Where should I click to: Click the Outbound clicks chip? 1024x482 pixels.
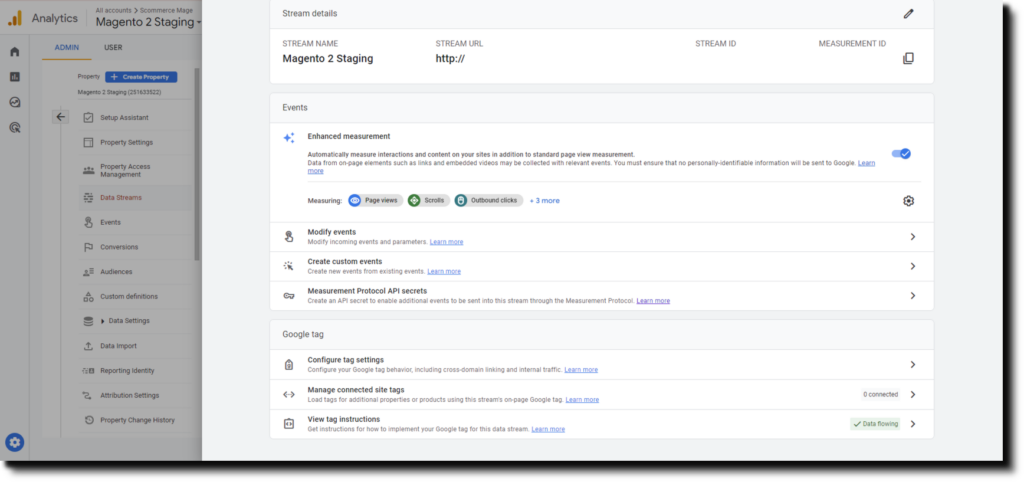[488, 201]
